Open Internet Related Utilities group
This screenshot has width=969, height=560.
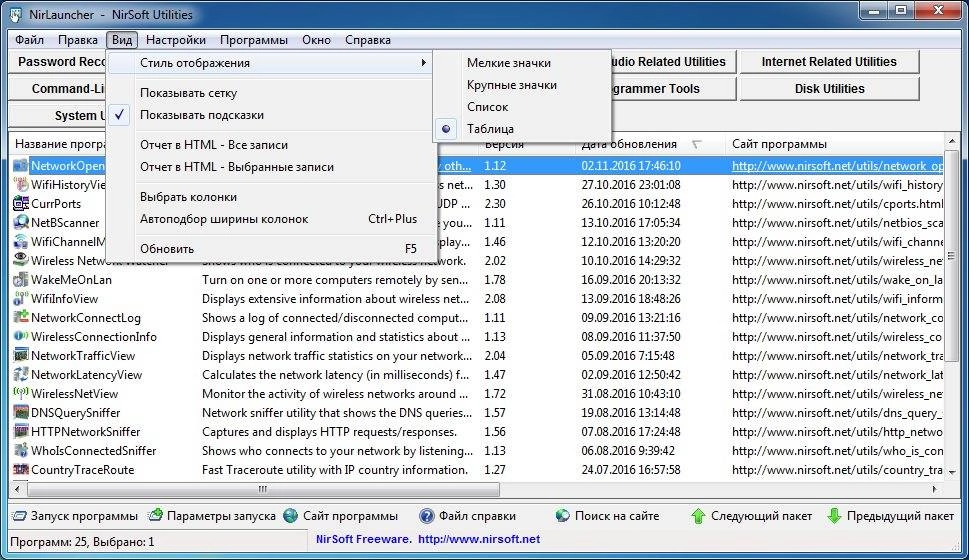pyautogui.click(x=829, y=62)
